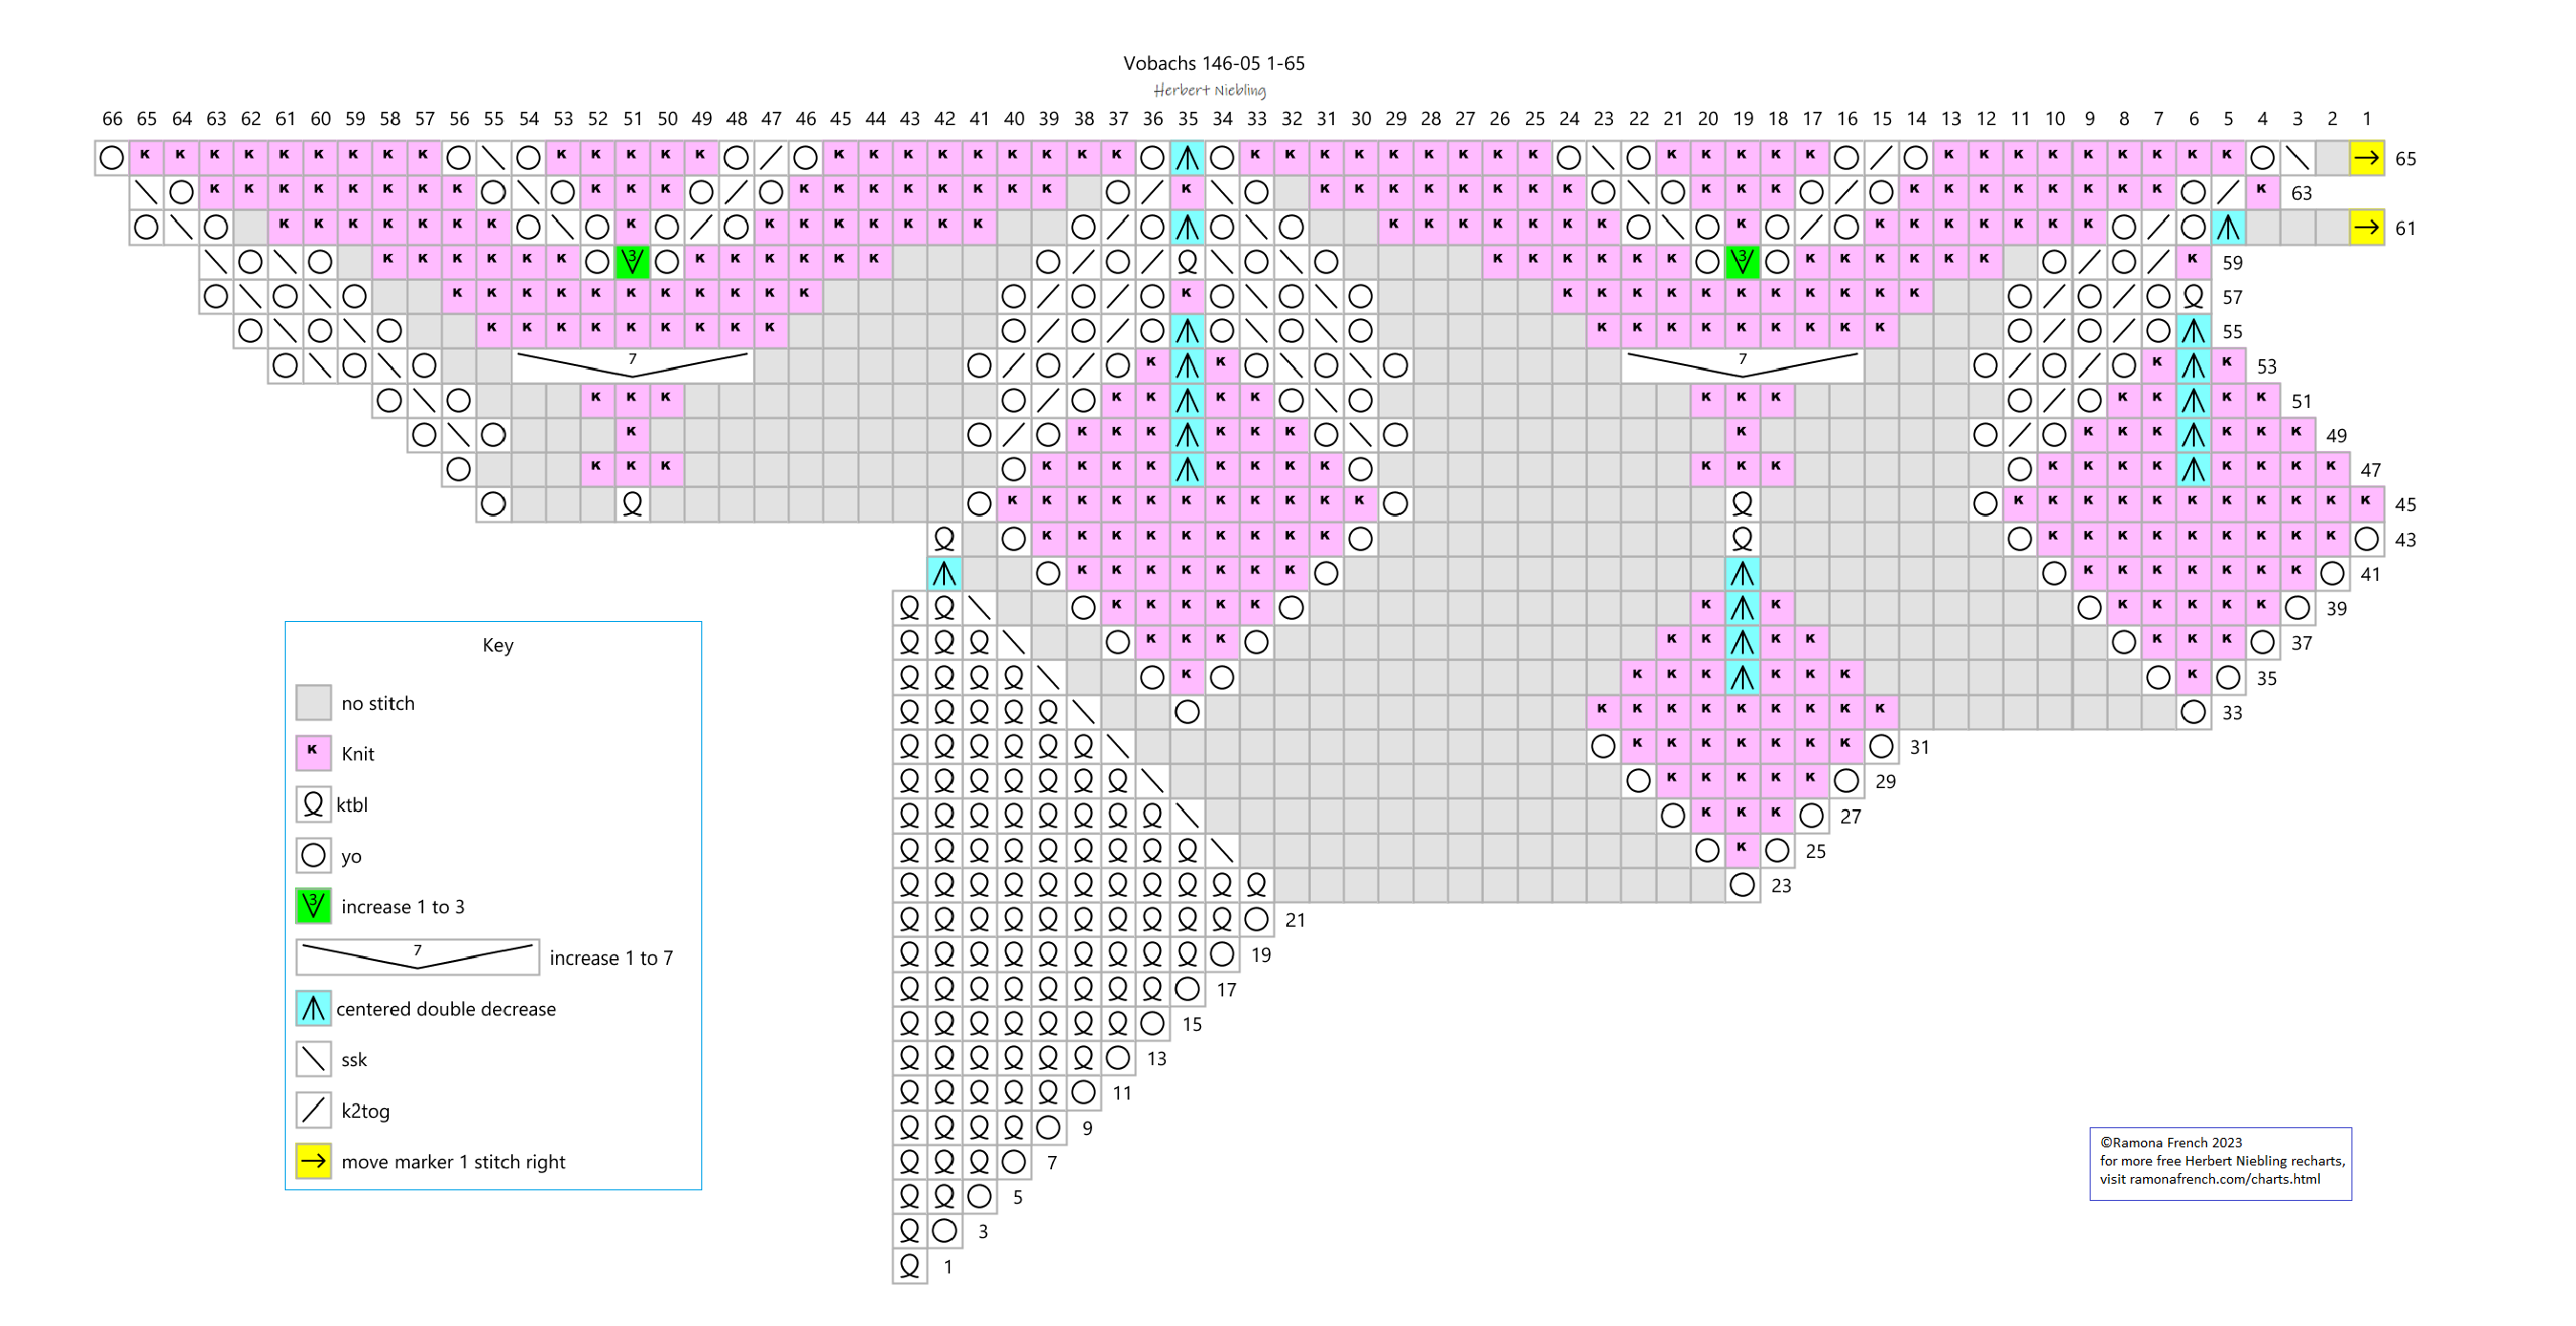The height and width of the screenshot is (1326, 2576).
Task: Click yellow arrow cell on row 61
Action: pos(2366,228)
